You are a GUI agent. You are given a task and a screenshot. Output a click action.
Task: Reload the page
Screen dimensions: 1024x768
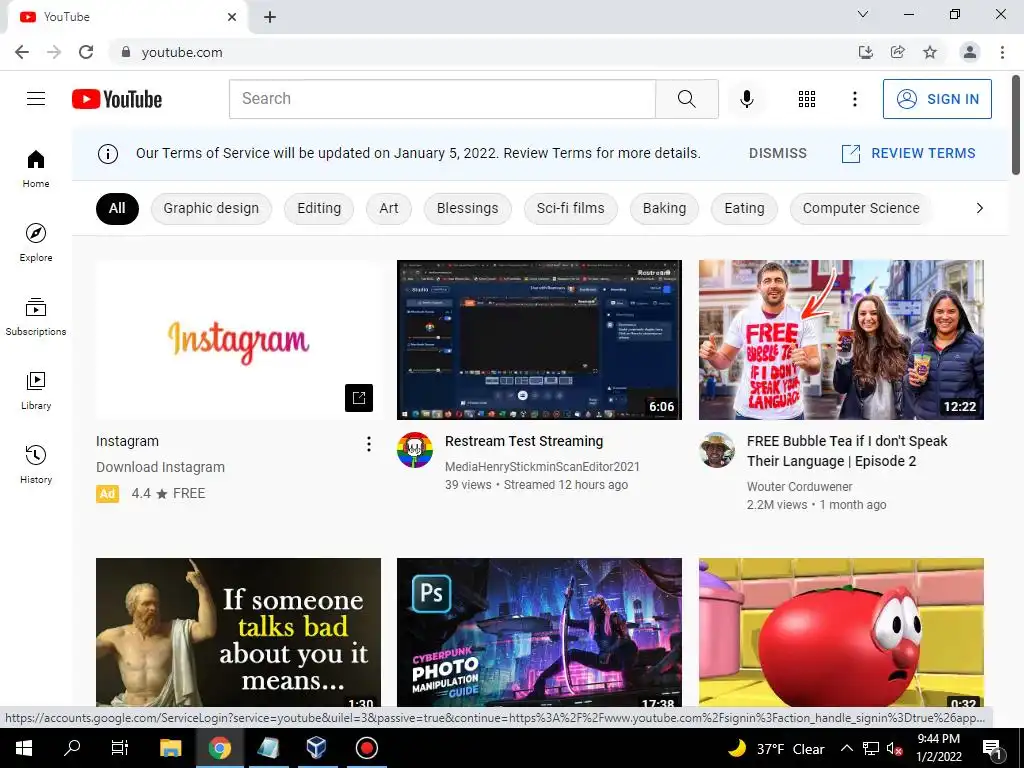[x=86, y=52]
